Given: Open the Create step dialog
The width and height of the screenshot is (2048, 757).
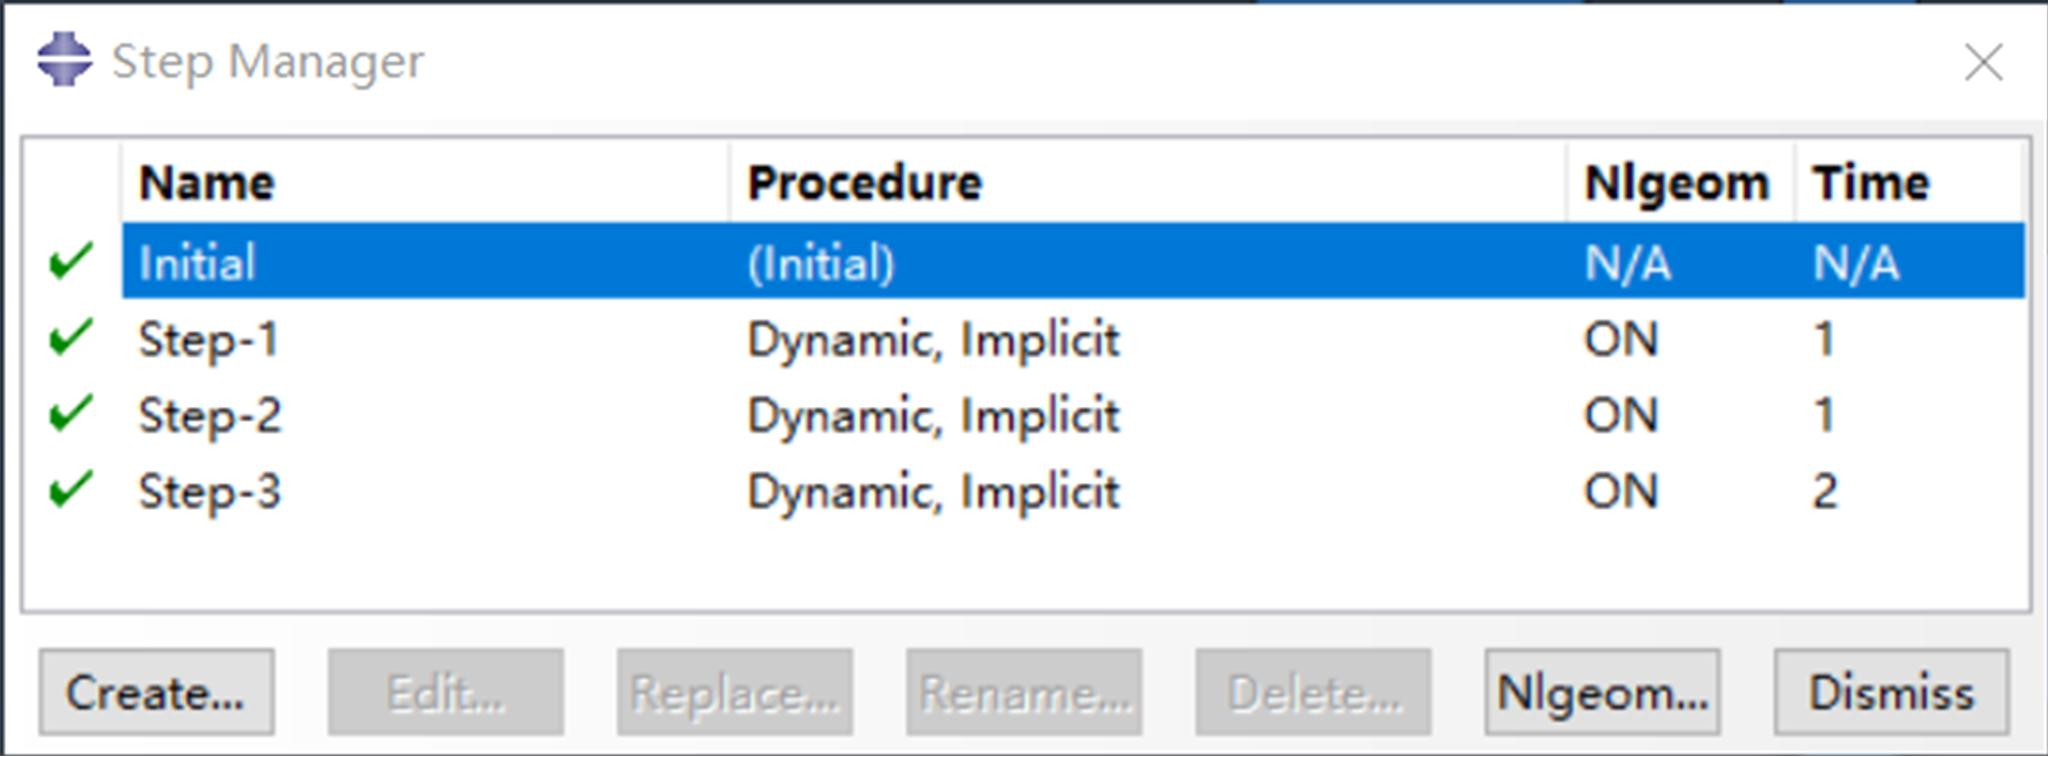Looking at the screenshot, I should pyautogui.click(x=156, y=692).
